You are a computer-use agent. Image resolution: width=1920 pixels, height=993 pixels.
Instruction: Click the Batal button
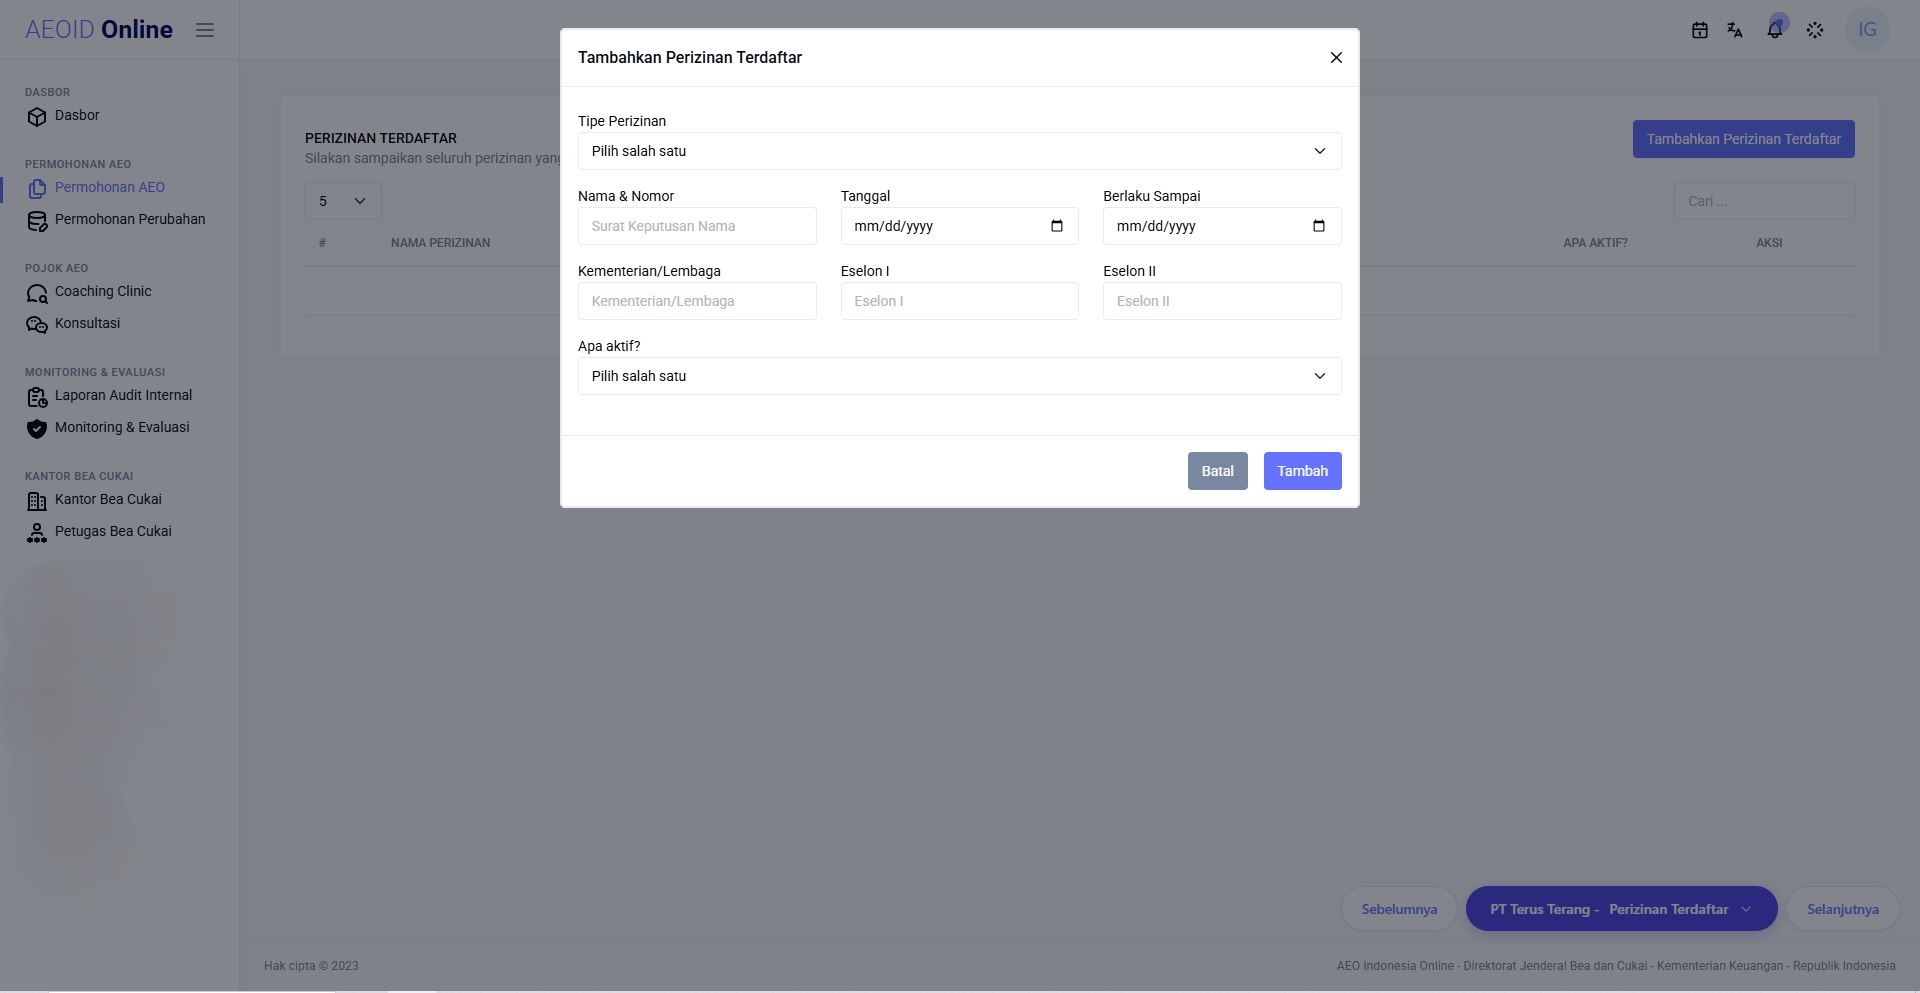click(1217, 471)
